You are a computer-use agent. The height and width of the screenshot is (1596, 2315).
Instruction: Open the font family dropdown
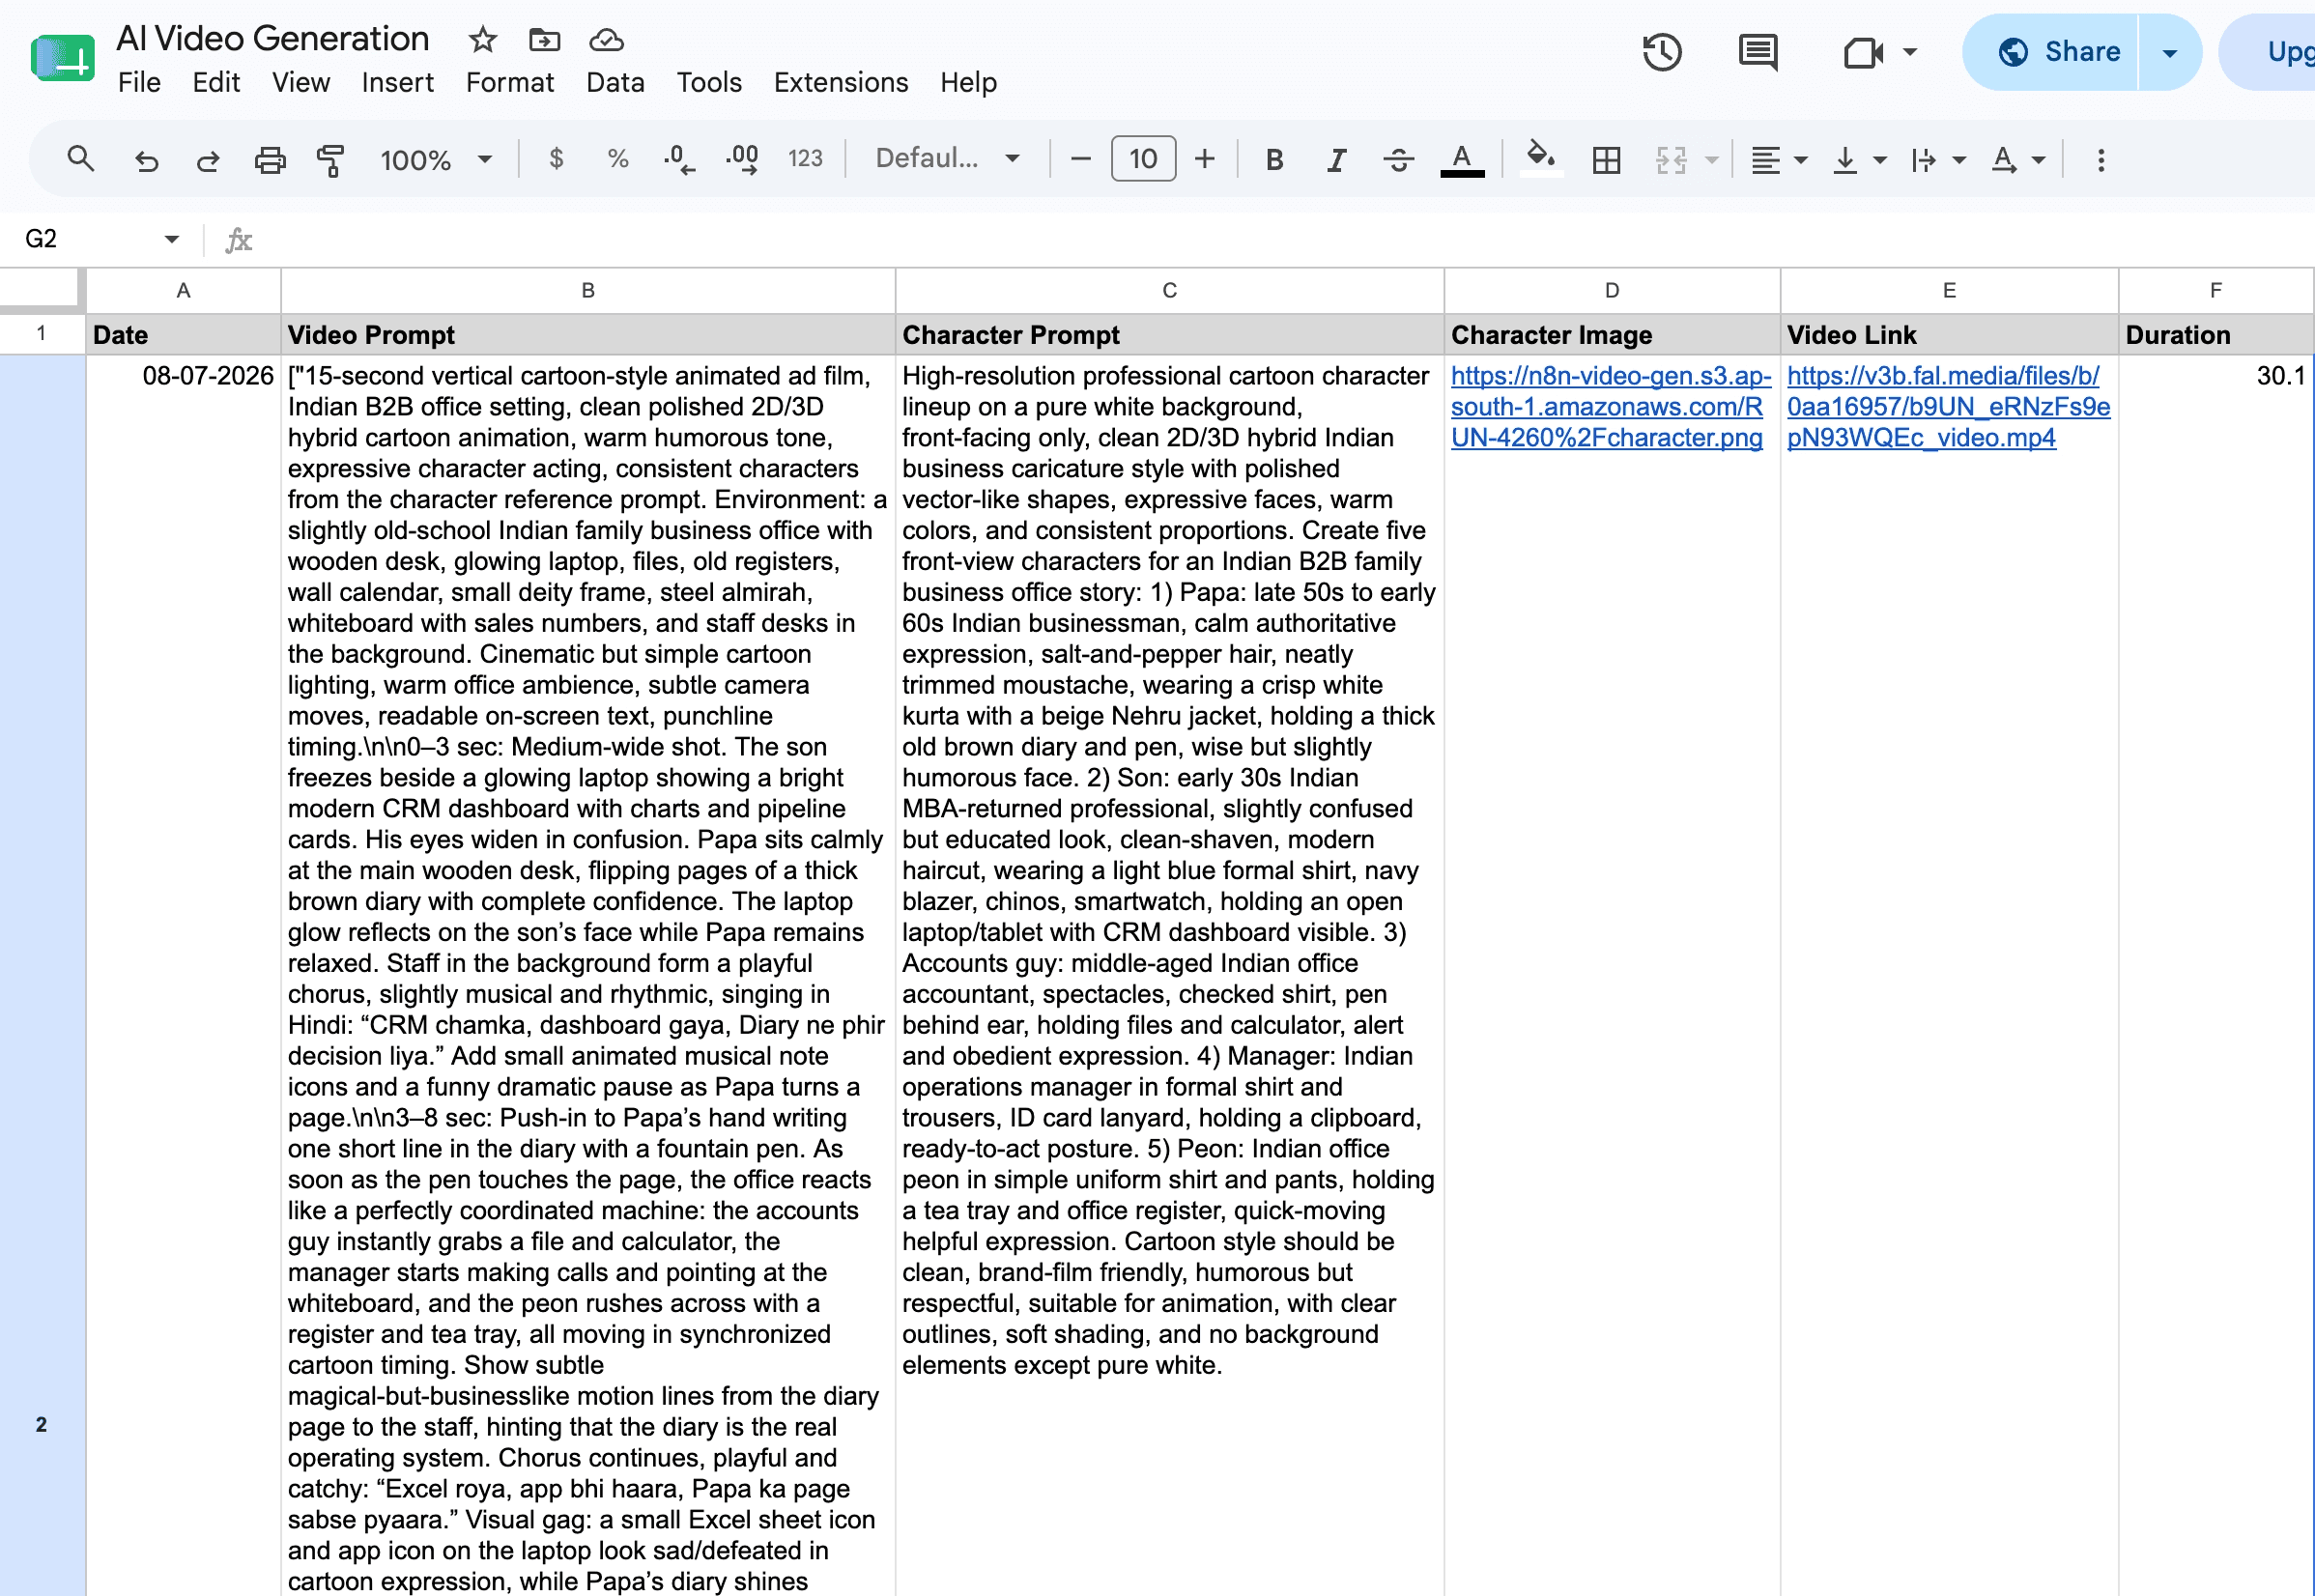(947, 159)
